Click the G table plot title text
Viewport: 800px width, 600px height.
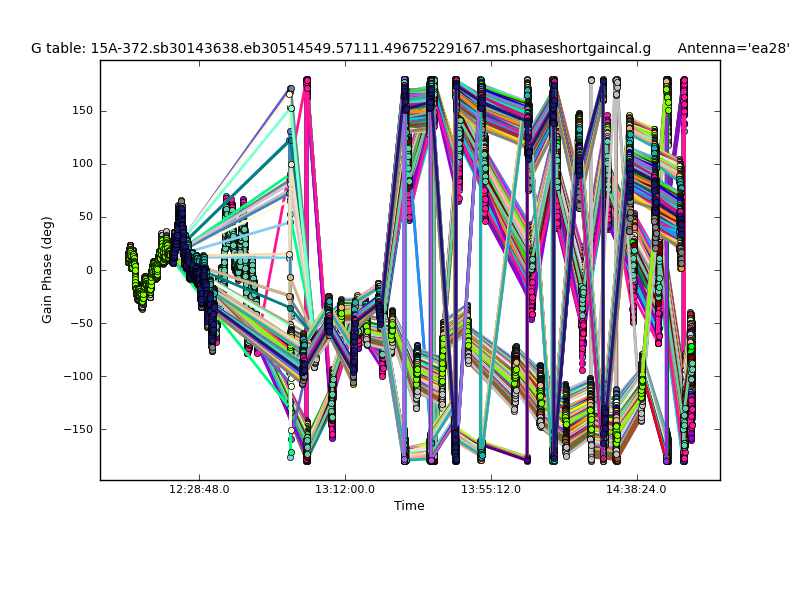(x=340, y=48)
